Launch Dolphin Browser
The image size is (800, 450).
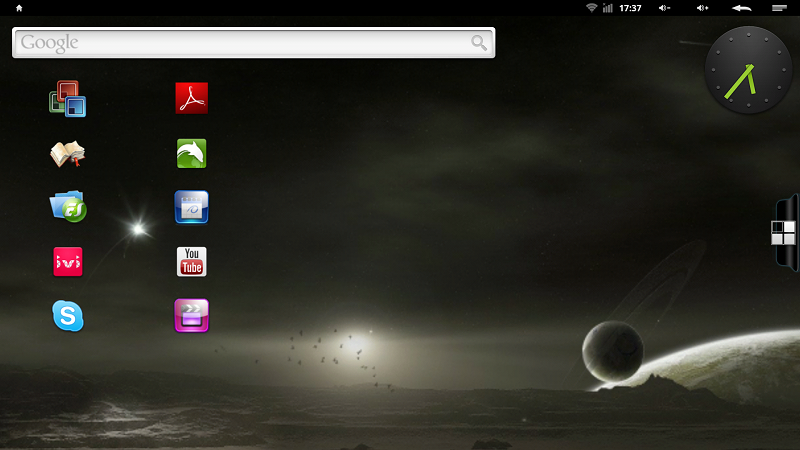click(x=191, y=154)
